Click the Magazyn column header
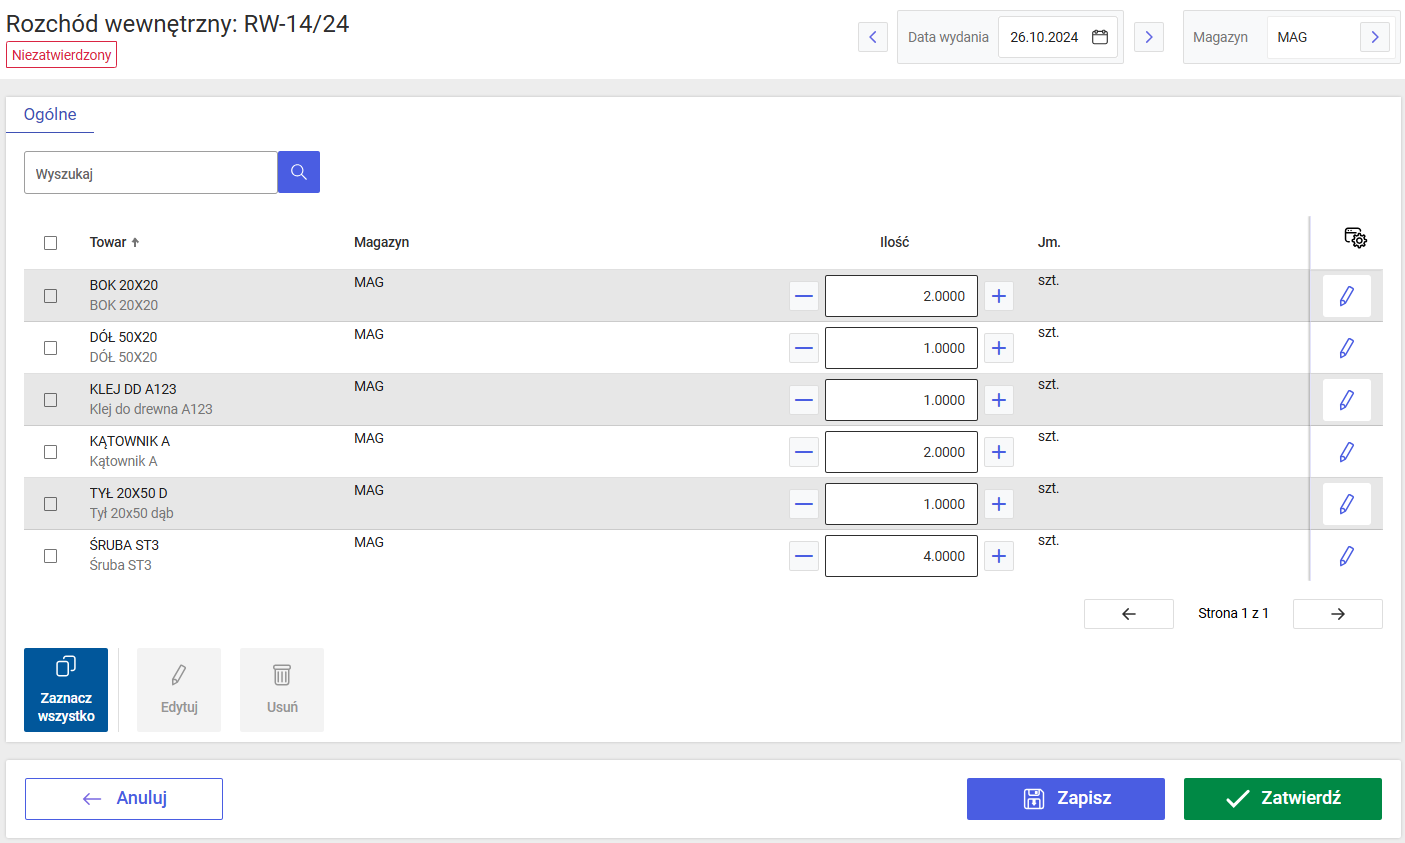Viewport: 1405px width, 843px height. (x=381, y=242)
